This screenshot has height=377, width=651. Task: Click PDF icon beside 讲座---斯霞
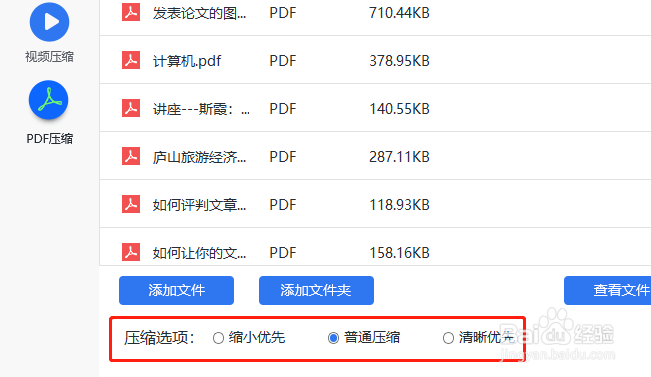point(131,108)
